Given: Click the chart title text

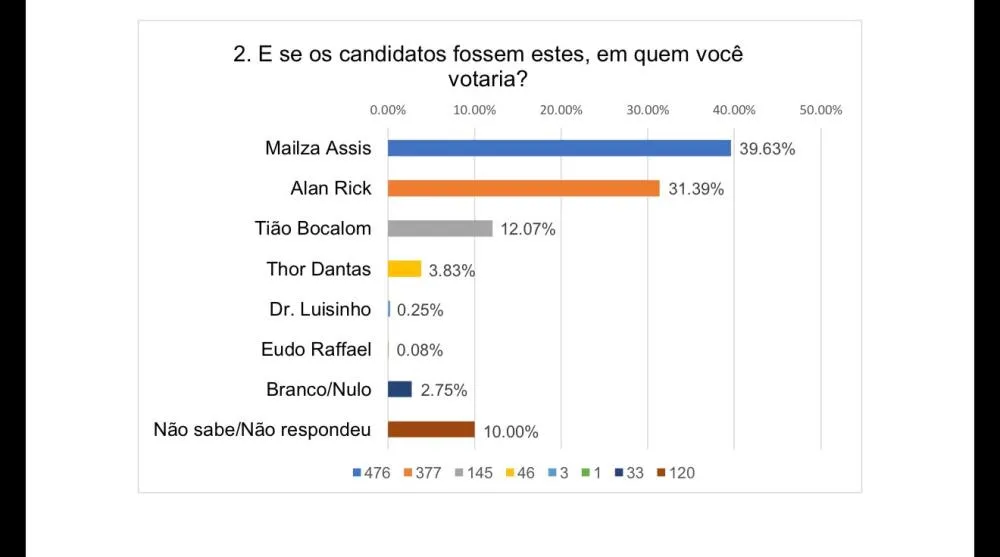Looking at the screenshot, I should pyautogui.click(x=488, y=66).
